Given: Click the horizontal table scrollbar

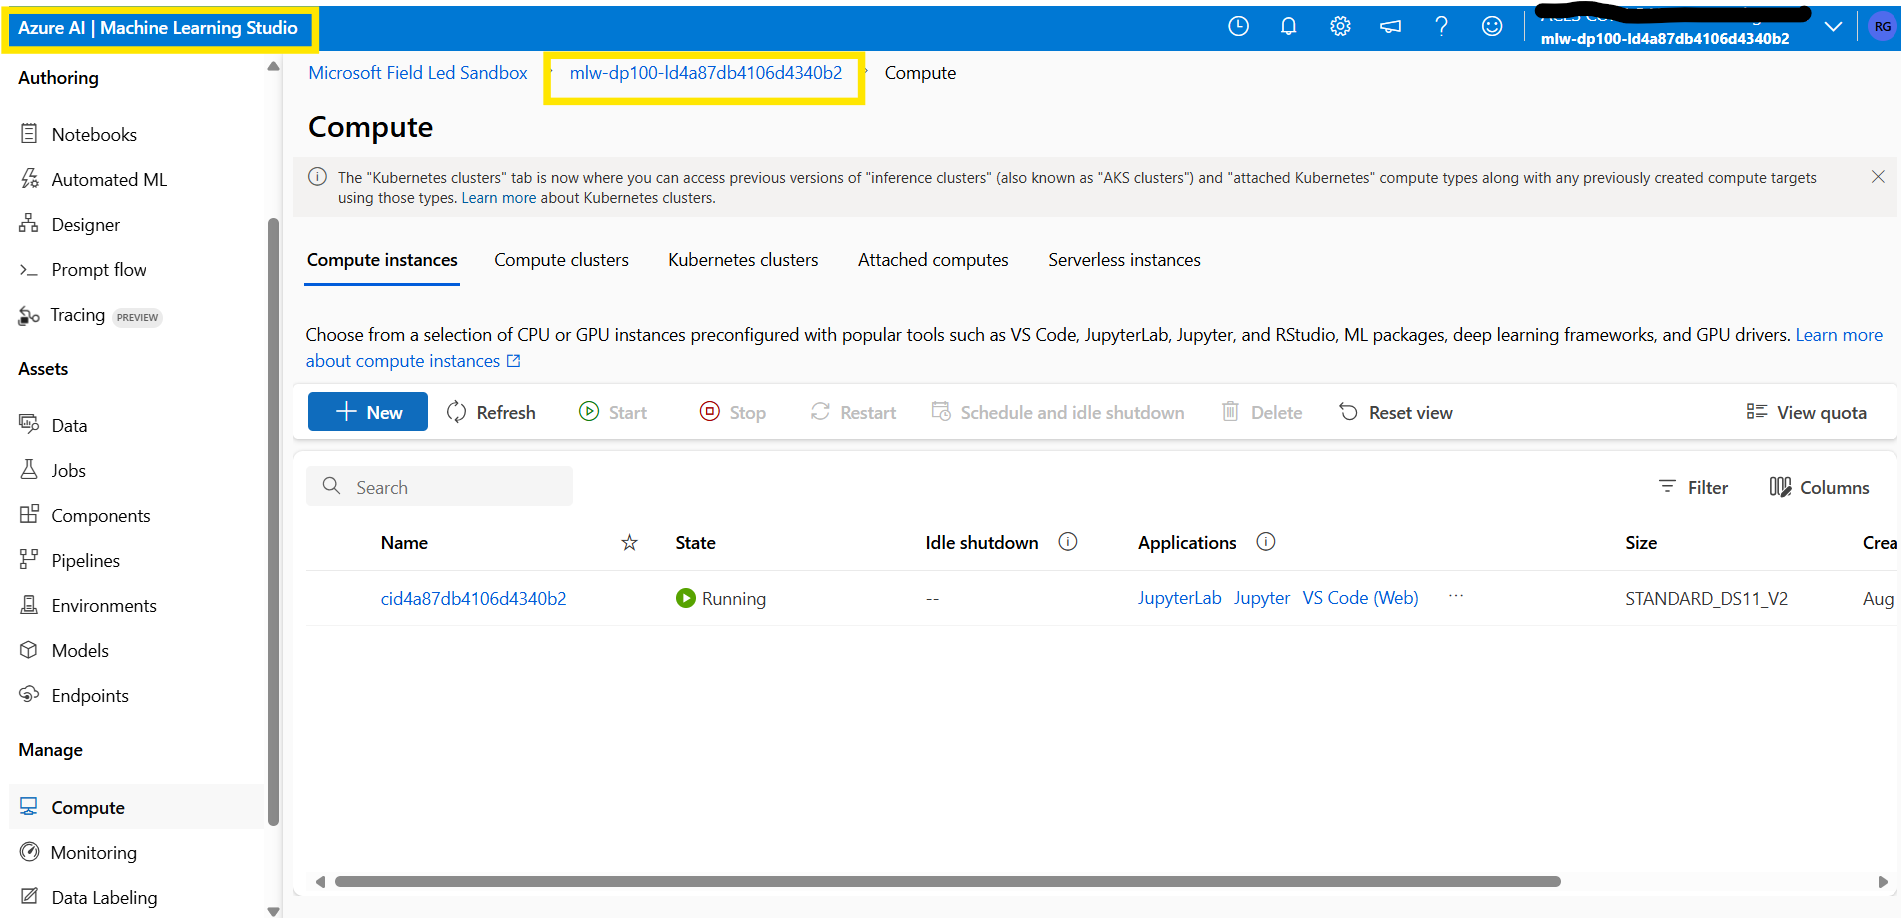Looking at the screenshot, I should pos(947,881).
